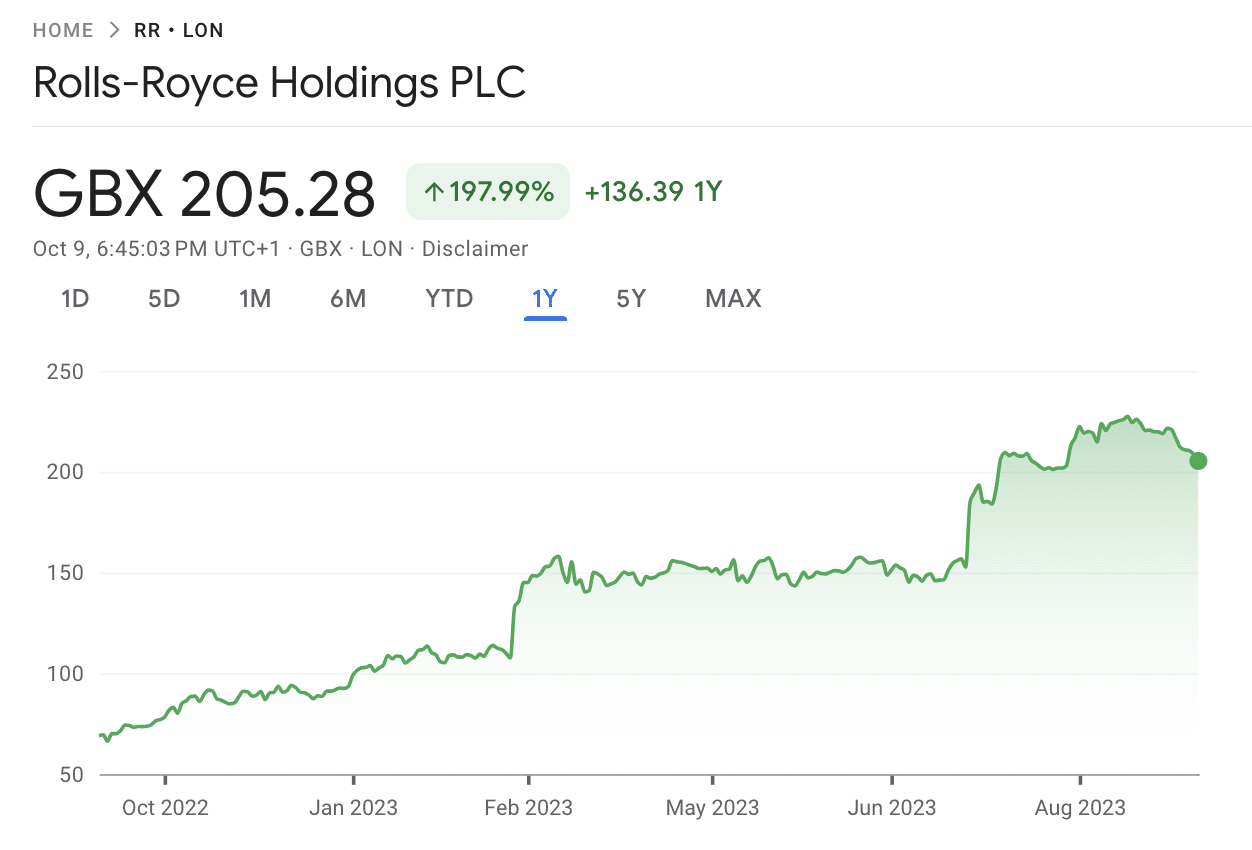Click the breadcrumb chevron separator
The height and width of the screenshot is (850, 1252).
114,30
